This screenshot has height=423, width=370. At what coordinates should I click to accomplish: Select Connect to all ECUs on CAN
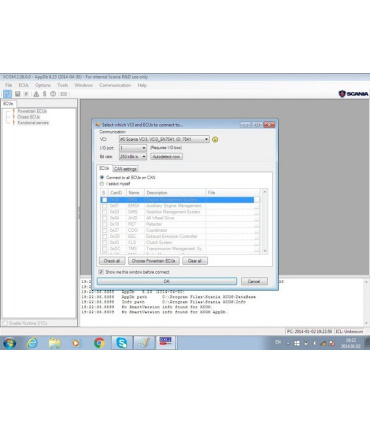128,177
